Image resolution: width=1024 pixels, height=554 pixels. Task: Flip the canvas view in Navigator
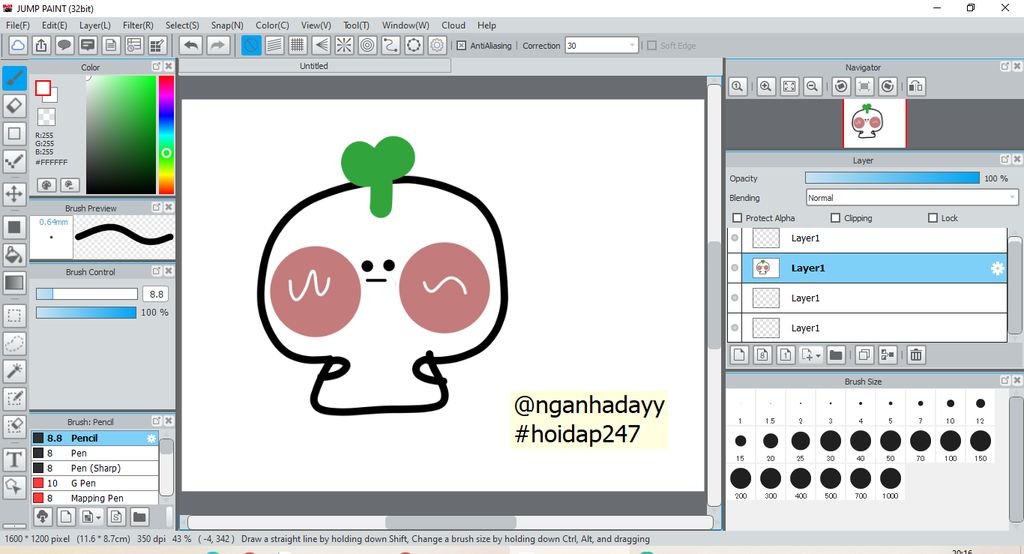point(916,86)
